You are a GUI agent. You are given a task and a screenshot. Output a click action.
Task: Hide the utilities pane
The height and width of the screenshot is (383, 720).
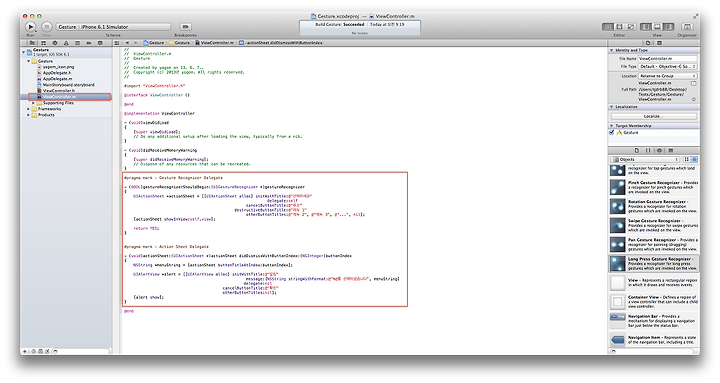pos(669,27)
